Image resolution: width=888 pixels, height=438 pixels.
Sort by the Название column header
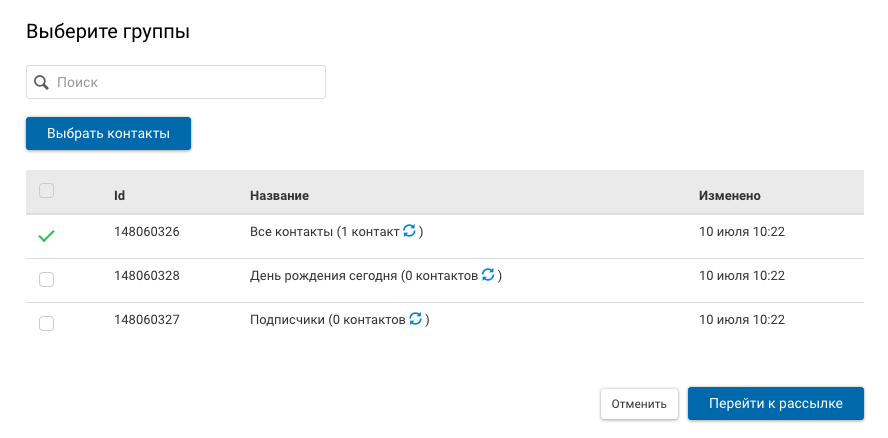coord(279,196)
